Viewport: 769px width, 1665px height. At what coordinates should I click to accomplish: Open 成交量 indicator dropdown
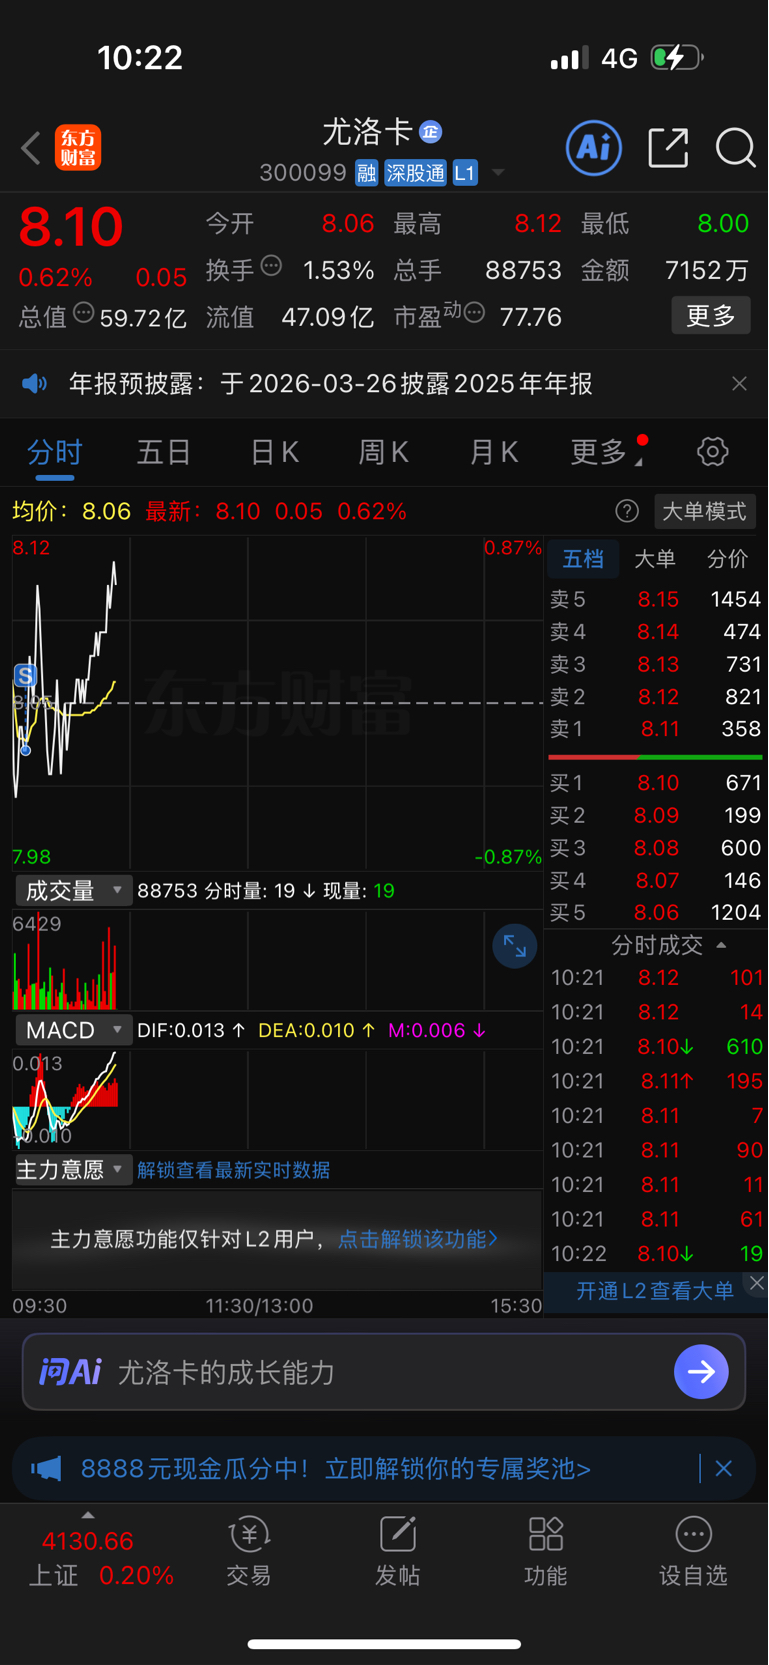pyautogui.click(x=73, y=890)
